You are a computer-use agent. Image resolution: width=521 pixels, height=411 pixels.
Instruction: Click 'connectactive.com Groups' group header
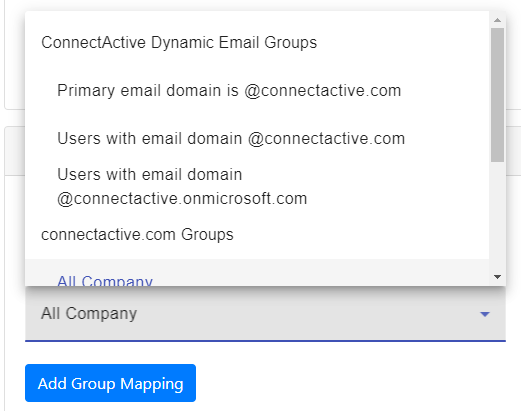137,235
